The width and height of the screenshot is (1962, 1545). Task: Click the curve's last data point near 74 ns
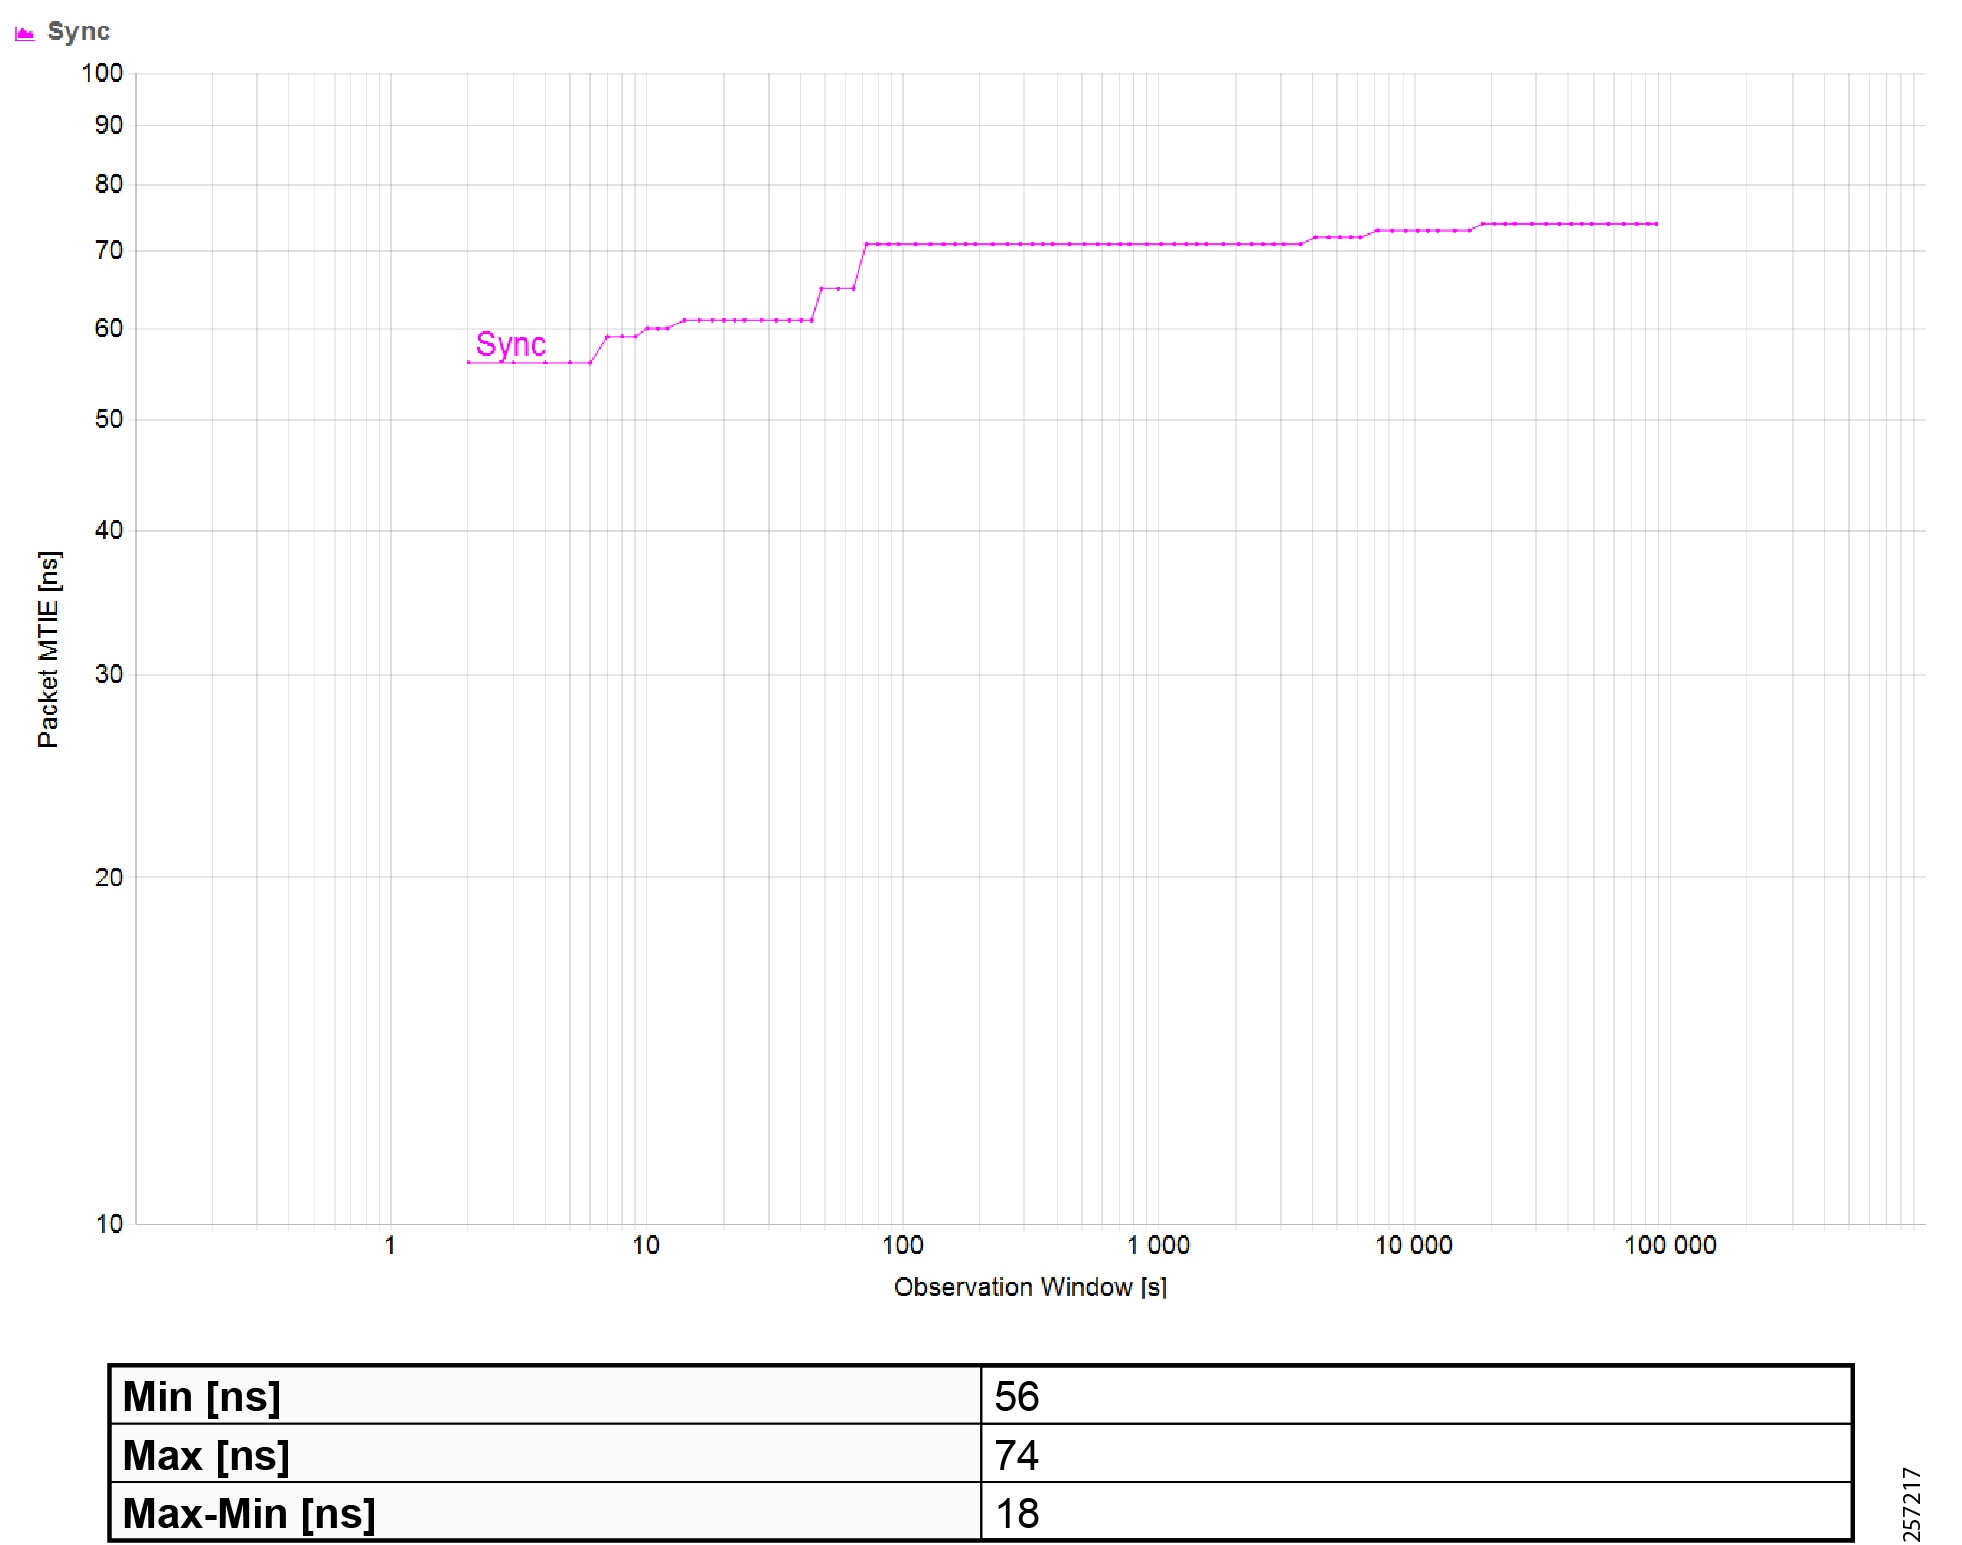click(1656, 224)
